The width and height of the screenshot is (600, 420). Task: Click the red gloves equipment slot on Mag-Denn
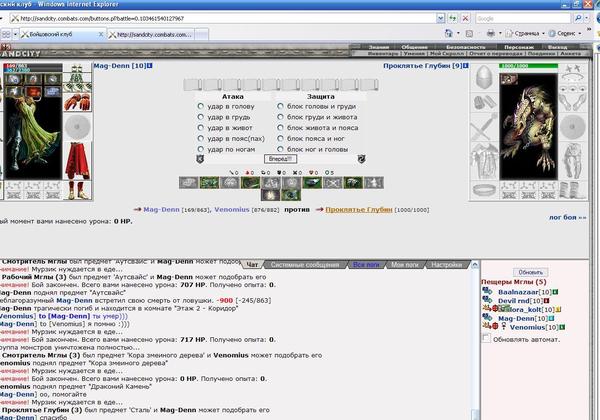coord(77,102)
